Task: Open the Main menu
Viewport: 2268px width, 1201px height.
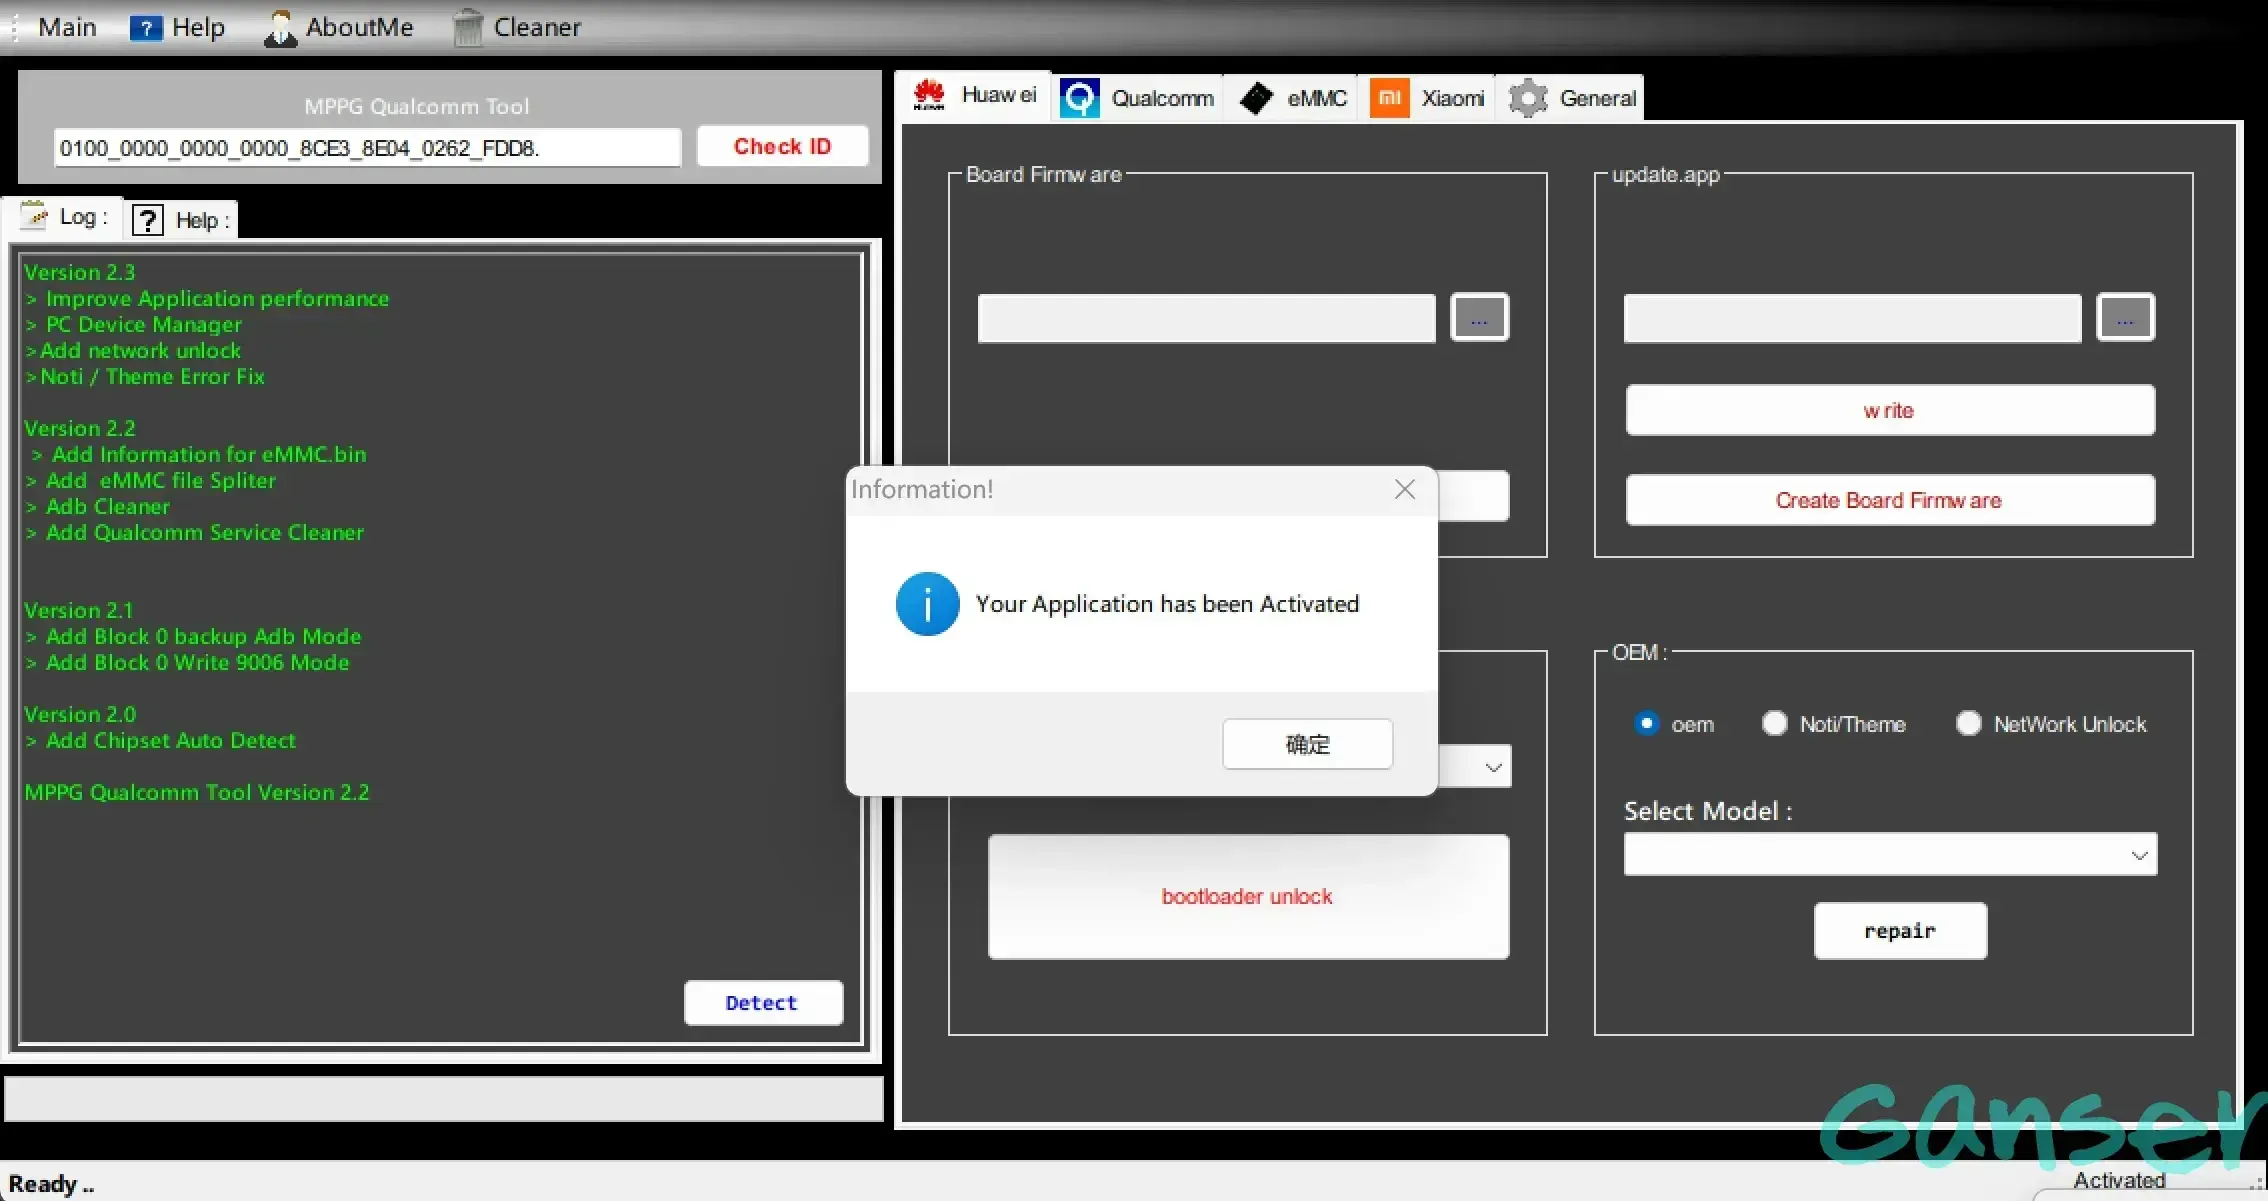Action: [x=66, y=27]
